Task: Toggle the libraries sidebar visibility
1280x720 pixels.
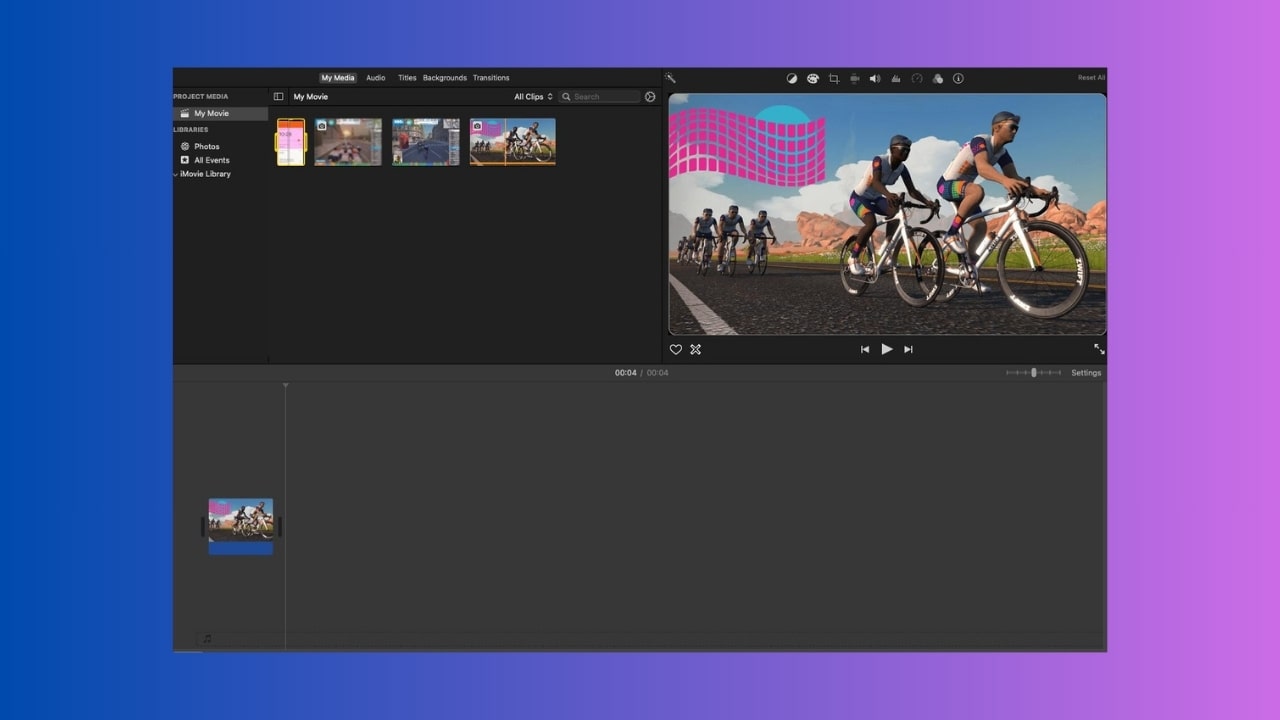Action: 278,97
